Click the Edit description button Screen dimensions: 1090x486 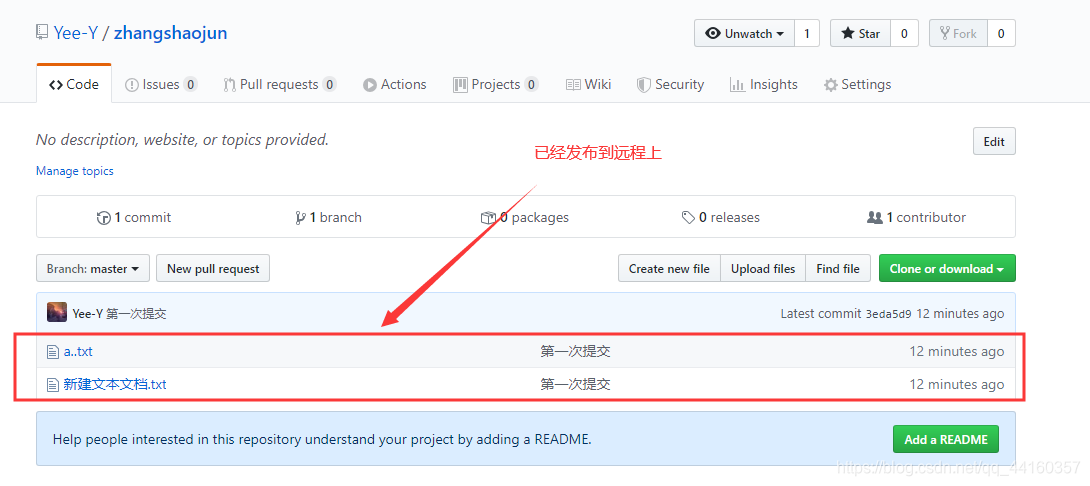(994, 141)
